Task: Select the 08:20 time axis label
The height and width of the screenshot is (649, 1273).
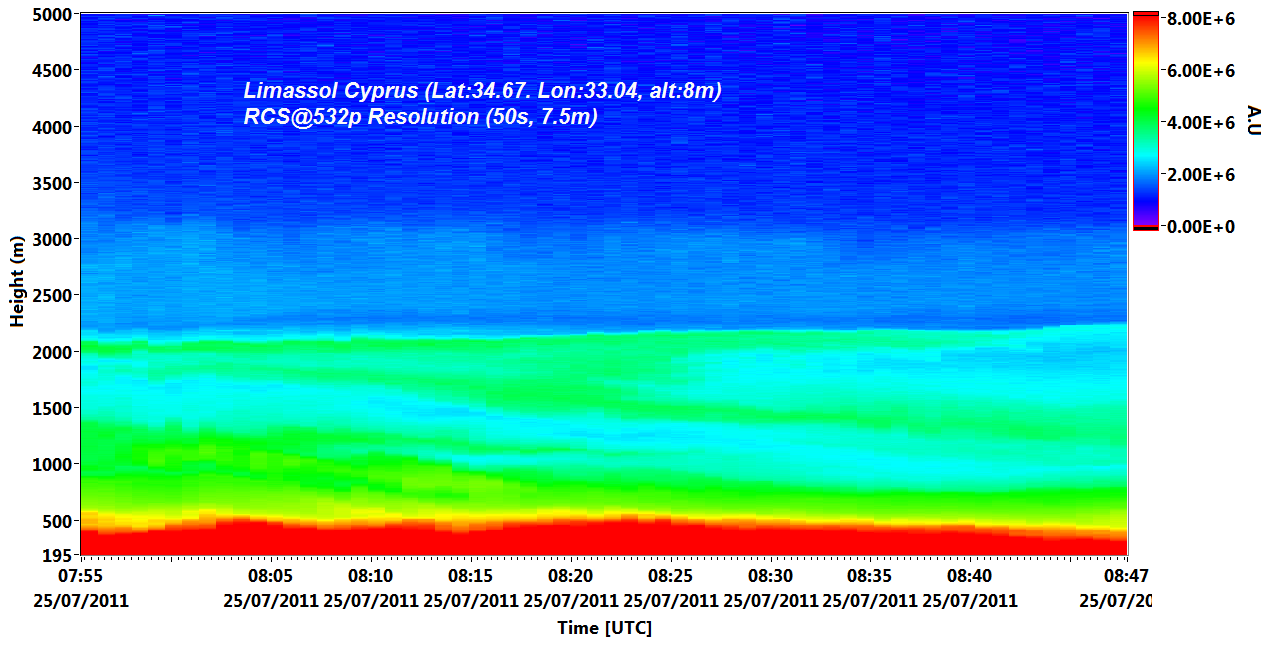Action: pos(570,577)
